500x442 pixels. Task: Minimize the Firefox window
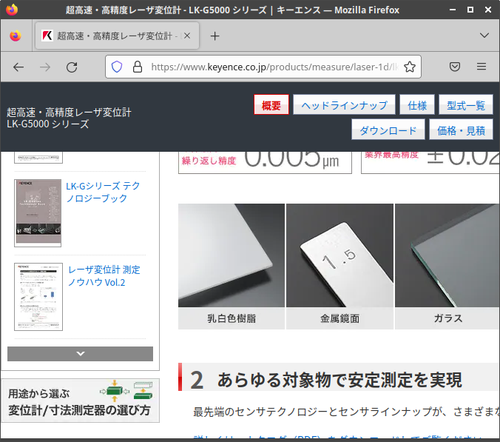pos(453,10)
